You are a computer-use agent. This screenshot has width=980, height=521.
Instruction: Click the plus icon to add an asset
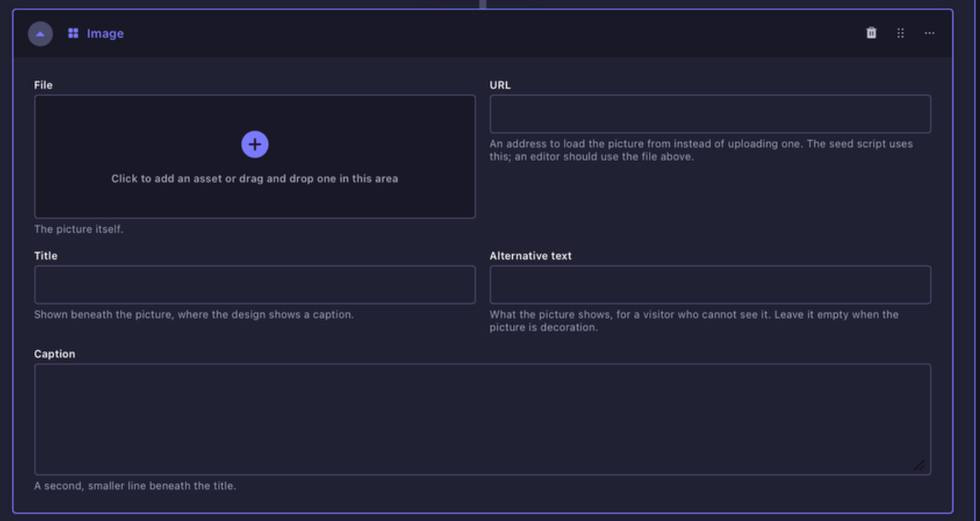[x=255, y=144]
